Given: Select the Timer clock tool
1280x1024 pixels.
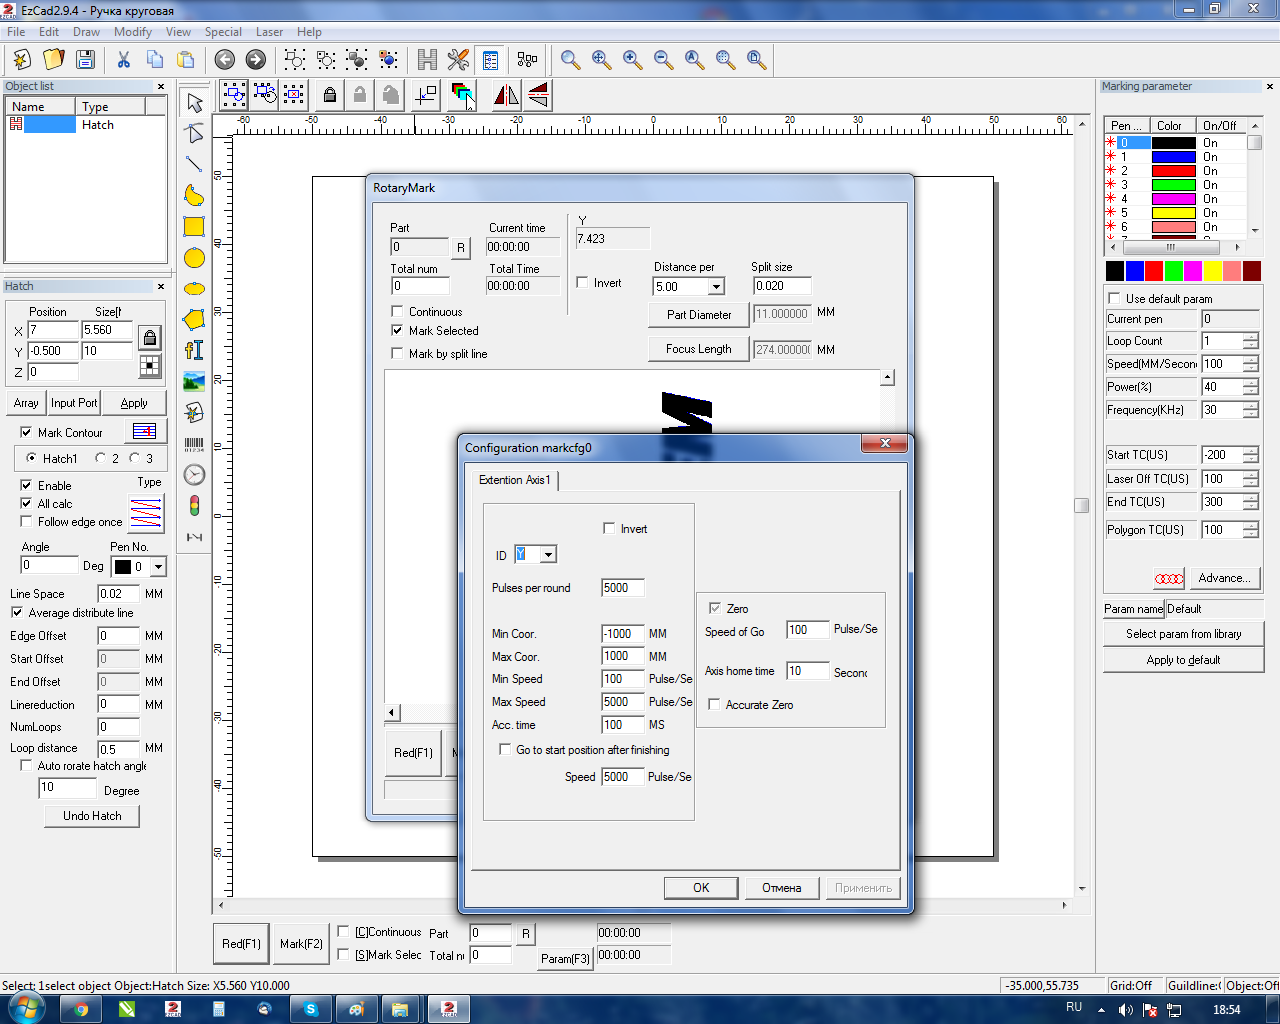Looking at the screenshot, I should (195, 475).
